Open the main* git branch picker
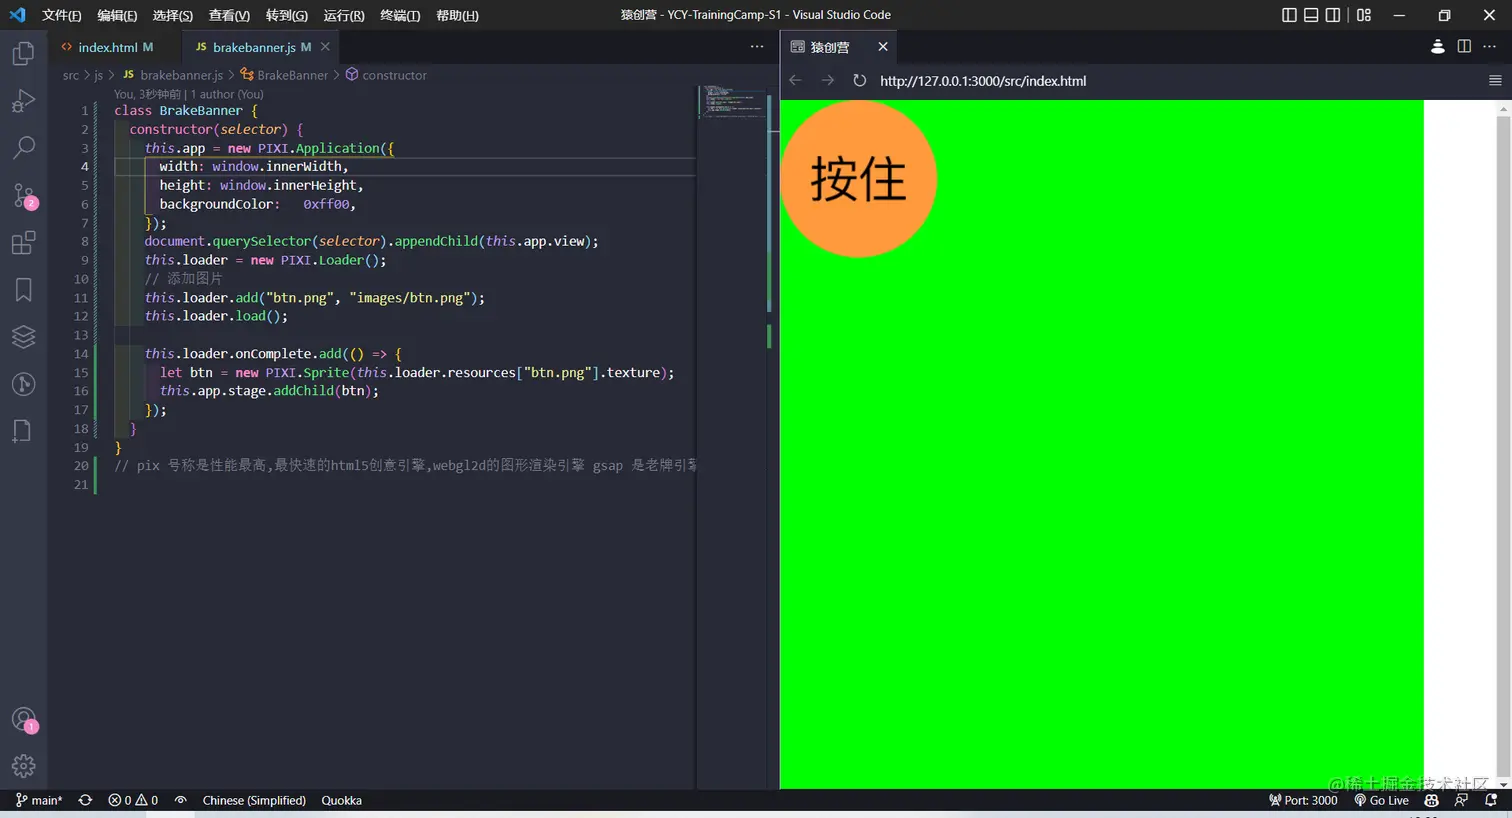1512x818 pixels. (x=39, y=800)
